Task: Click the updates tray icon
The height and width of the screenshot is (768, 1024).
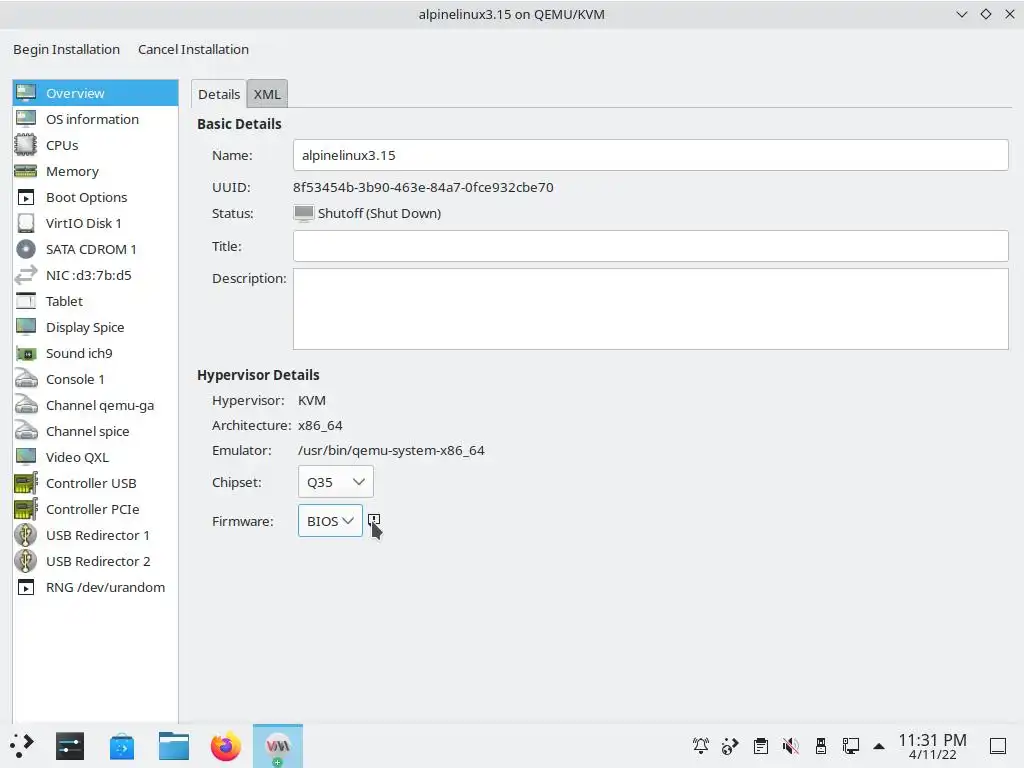Action: (730, 746)
